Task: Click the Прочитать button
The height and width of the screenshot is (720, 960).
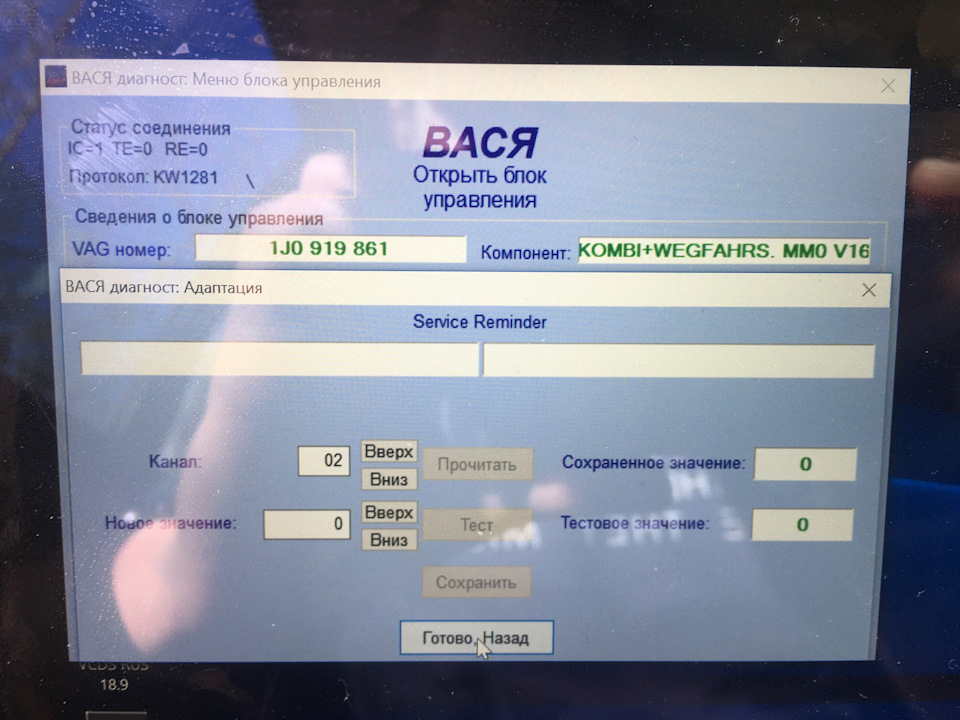Action: (x=477, y=465)
